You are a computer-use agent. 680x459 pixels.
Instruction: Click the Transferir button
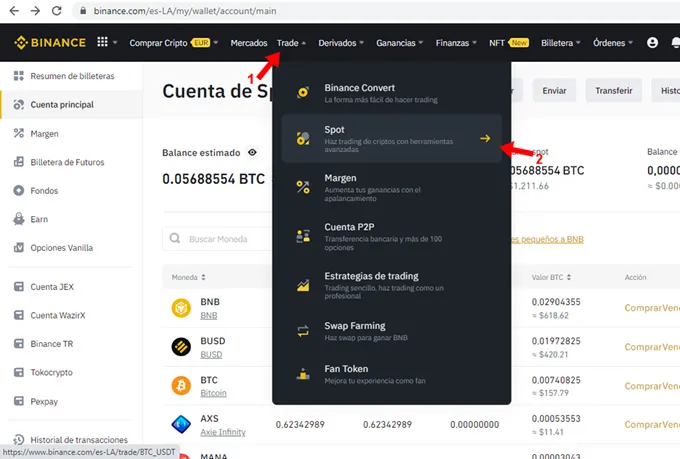pyautogui.click(x=613, y=90)
